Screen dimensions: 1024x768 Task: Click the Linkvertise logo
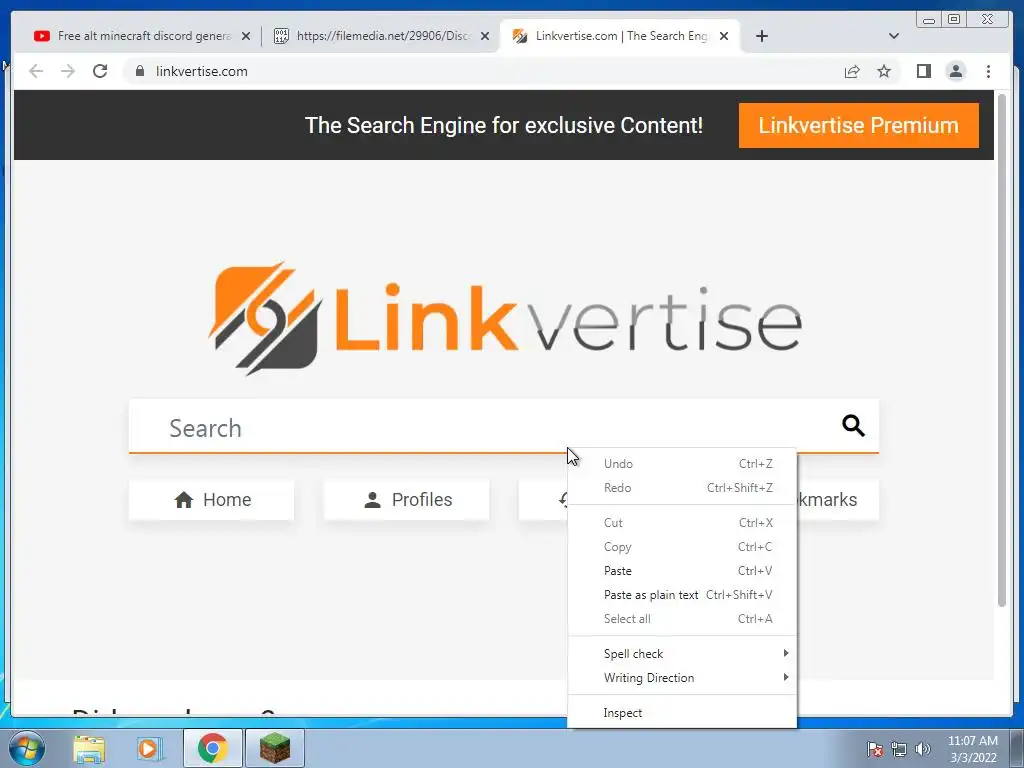(504, 319)
